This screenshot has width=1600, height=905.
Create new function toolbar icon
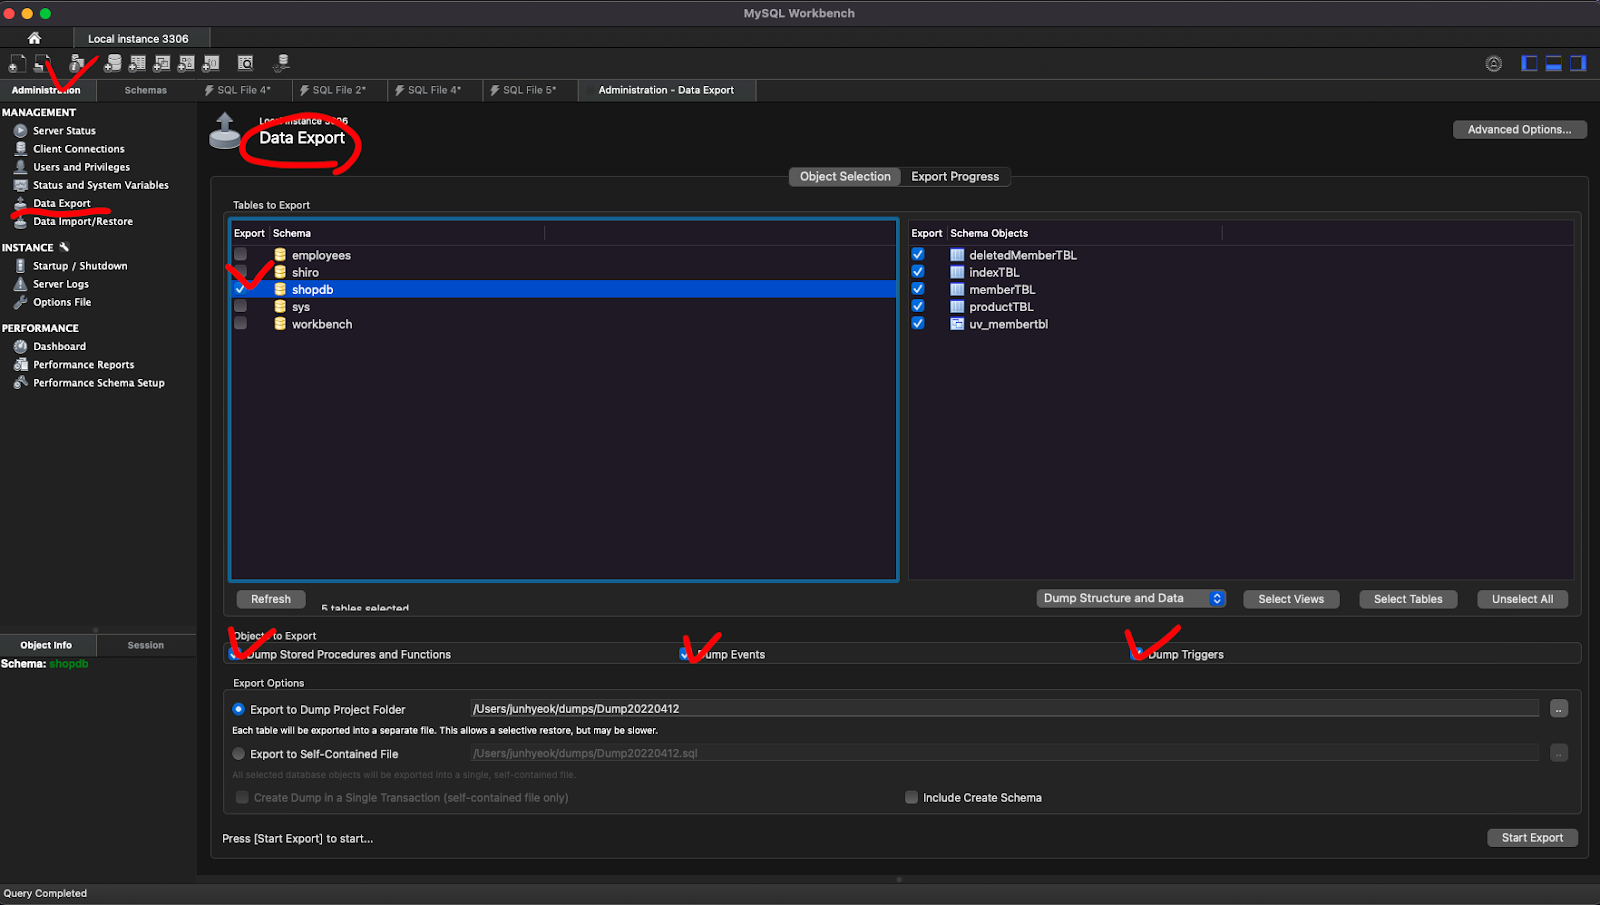[x=210, y=63]
